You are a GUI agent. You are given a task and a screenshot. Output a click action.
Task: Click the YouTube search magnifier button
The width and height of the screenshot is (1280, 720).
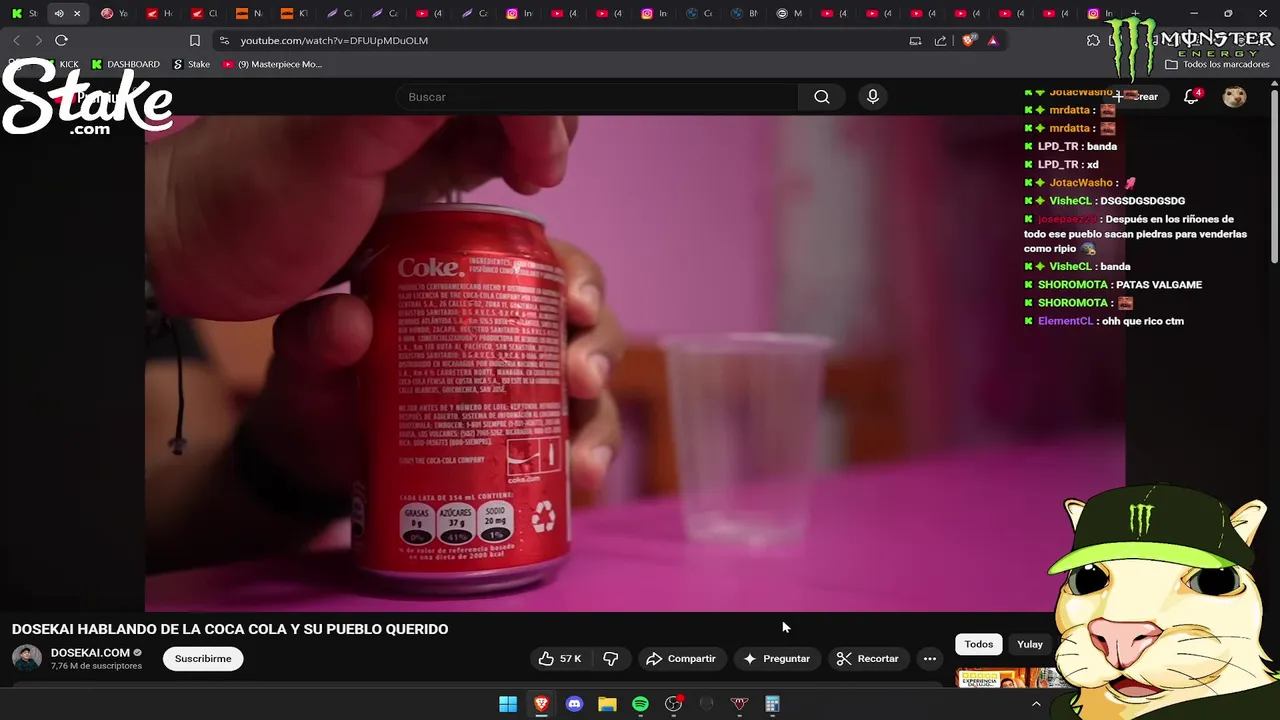821,97
